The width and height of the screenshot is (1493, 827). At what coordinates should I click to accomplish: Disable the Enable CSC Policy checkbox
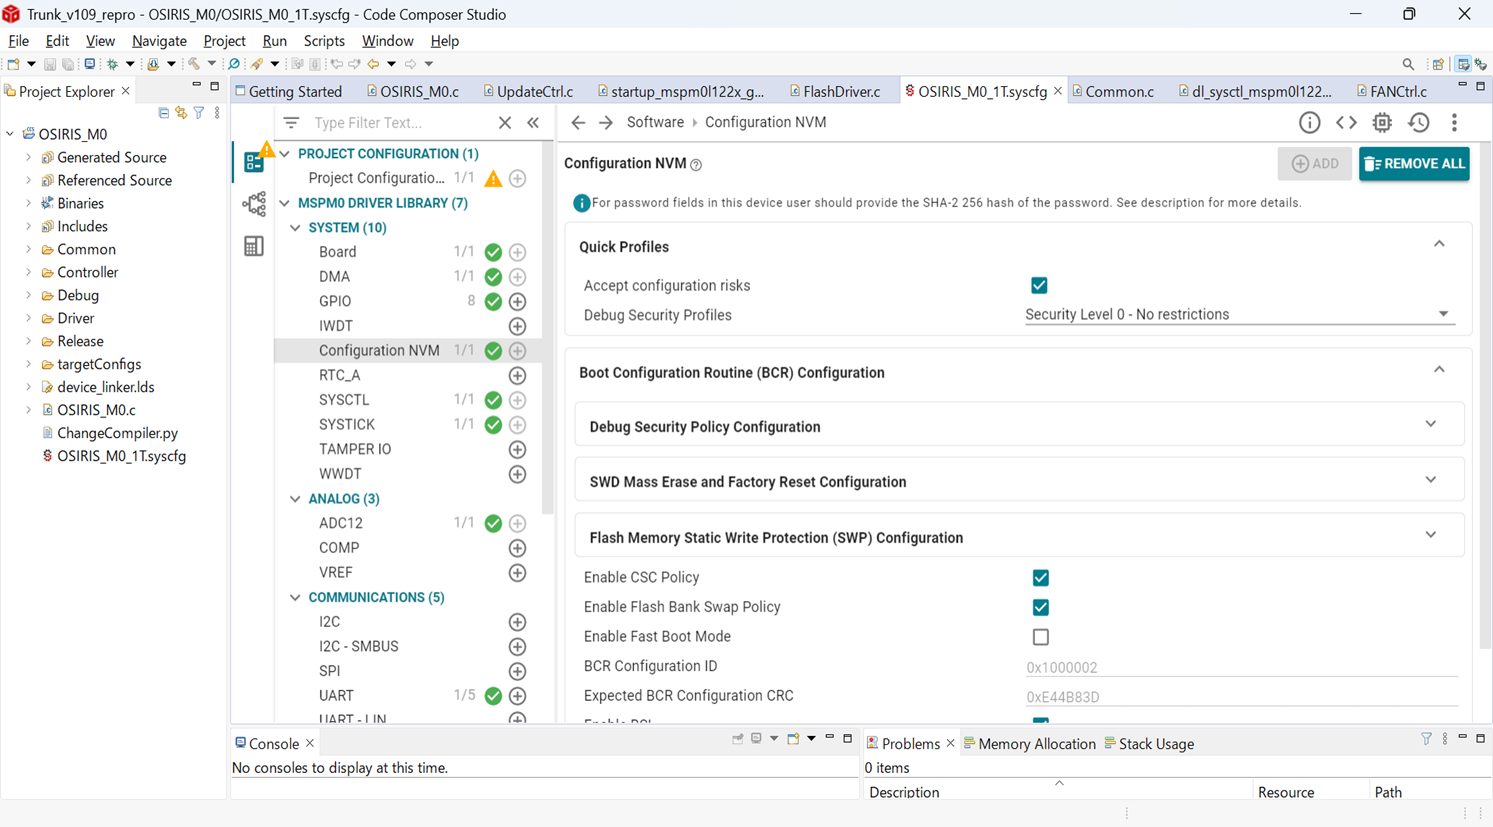coord(1040,578)
